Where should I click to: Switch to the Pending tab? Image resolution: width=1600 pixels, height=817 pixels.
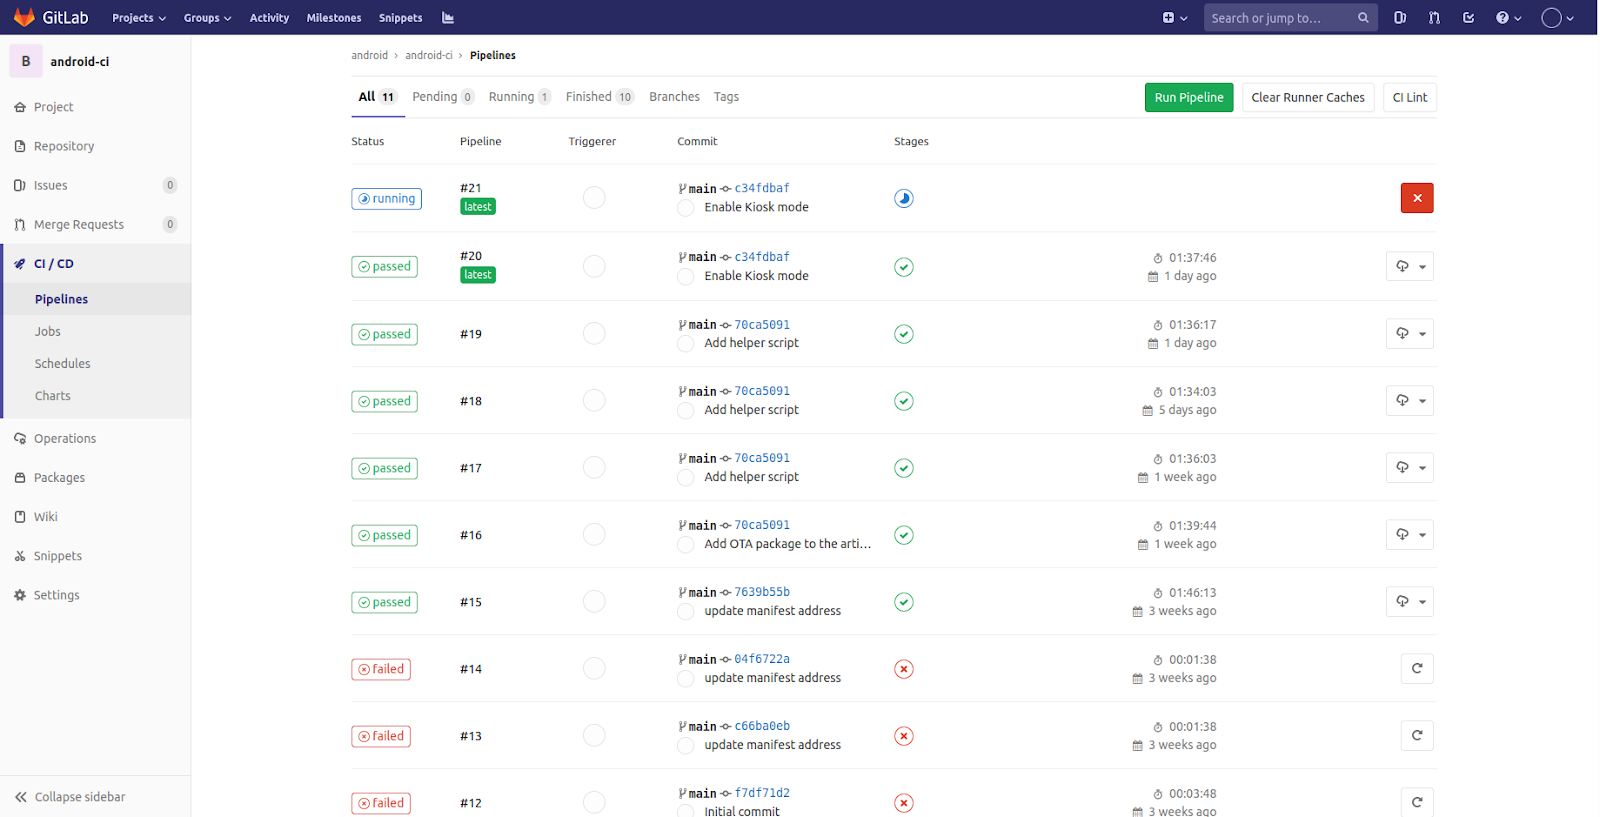click(443, 97)
